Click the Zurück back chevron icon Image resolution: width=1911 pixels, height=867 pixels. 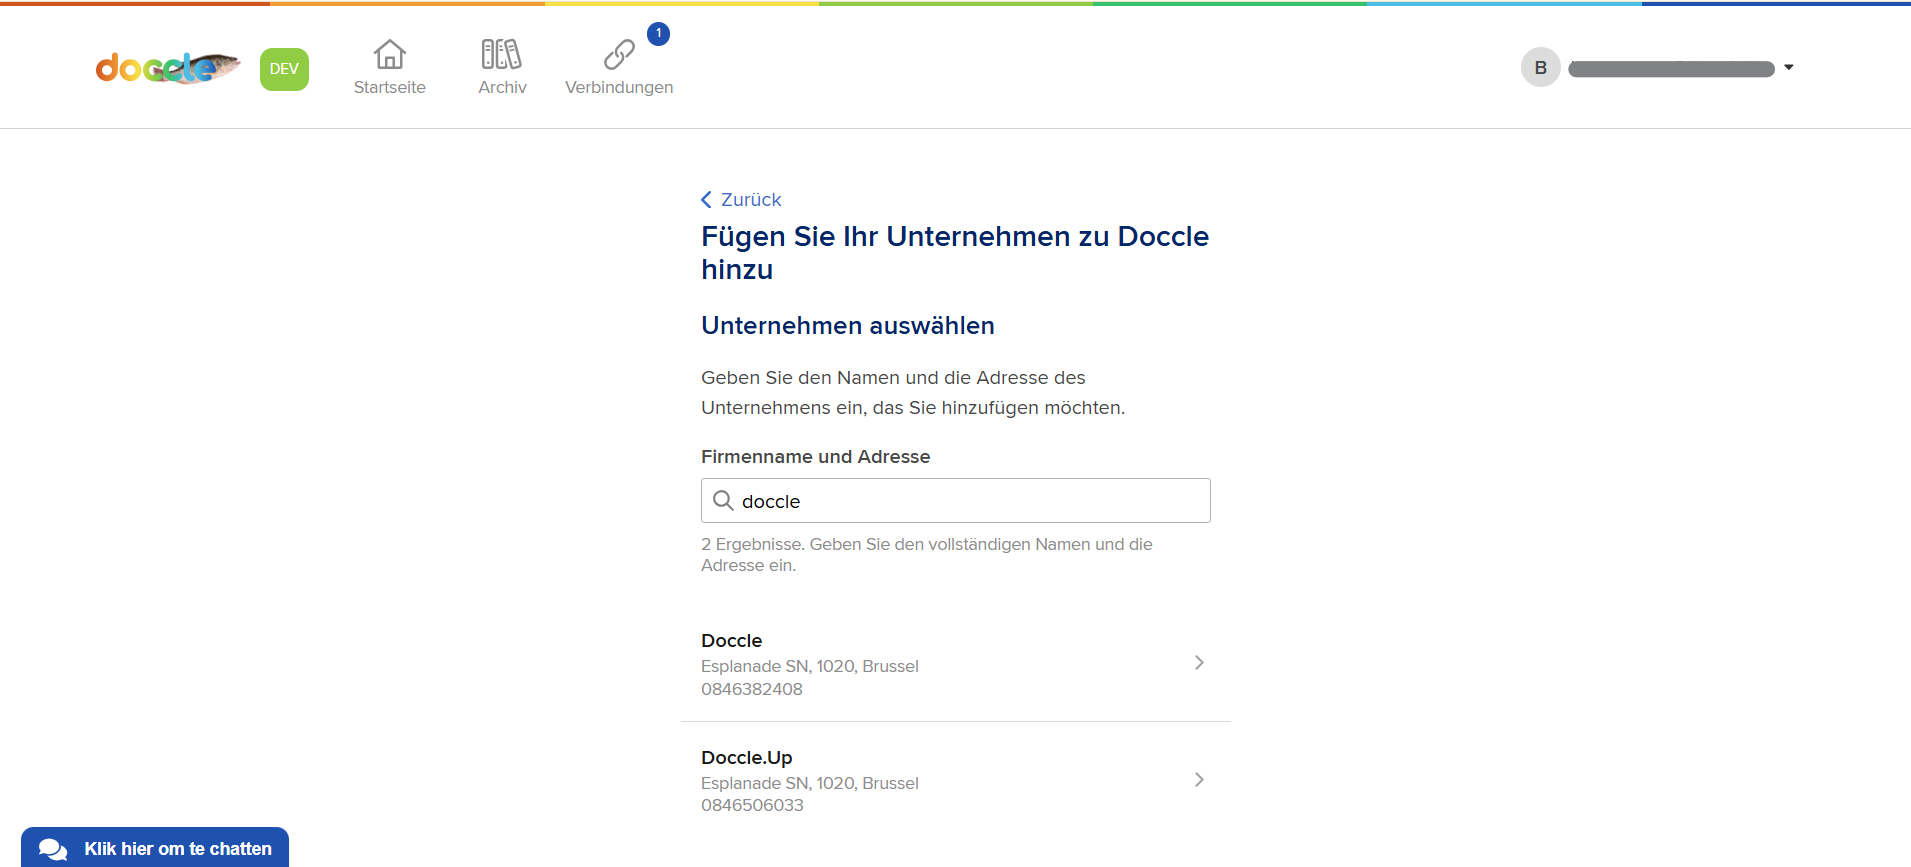tap(707, 199)
